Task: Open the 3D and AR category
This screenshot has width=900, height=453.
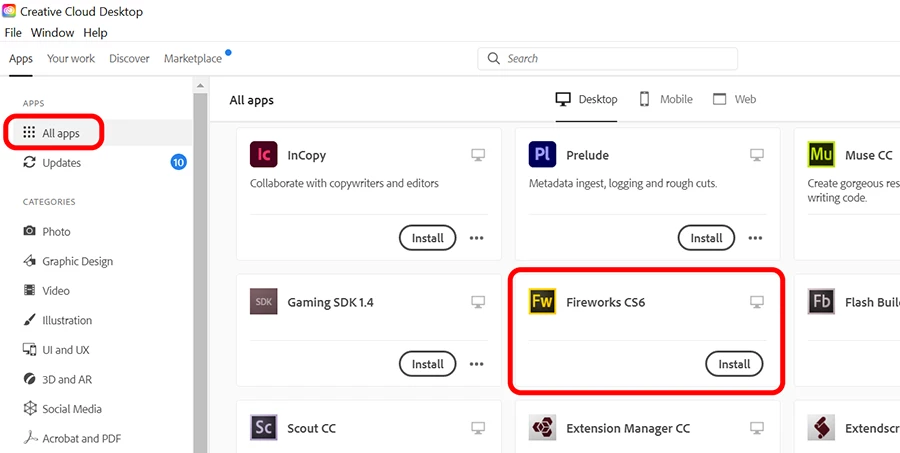Action: pos(57,380)
